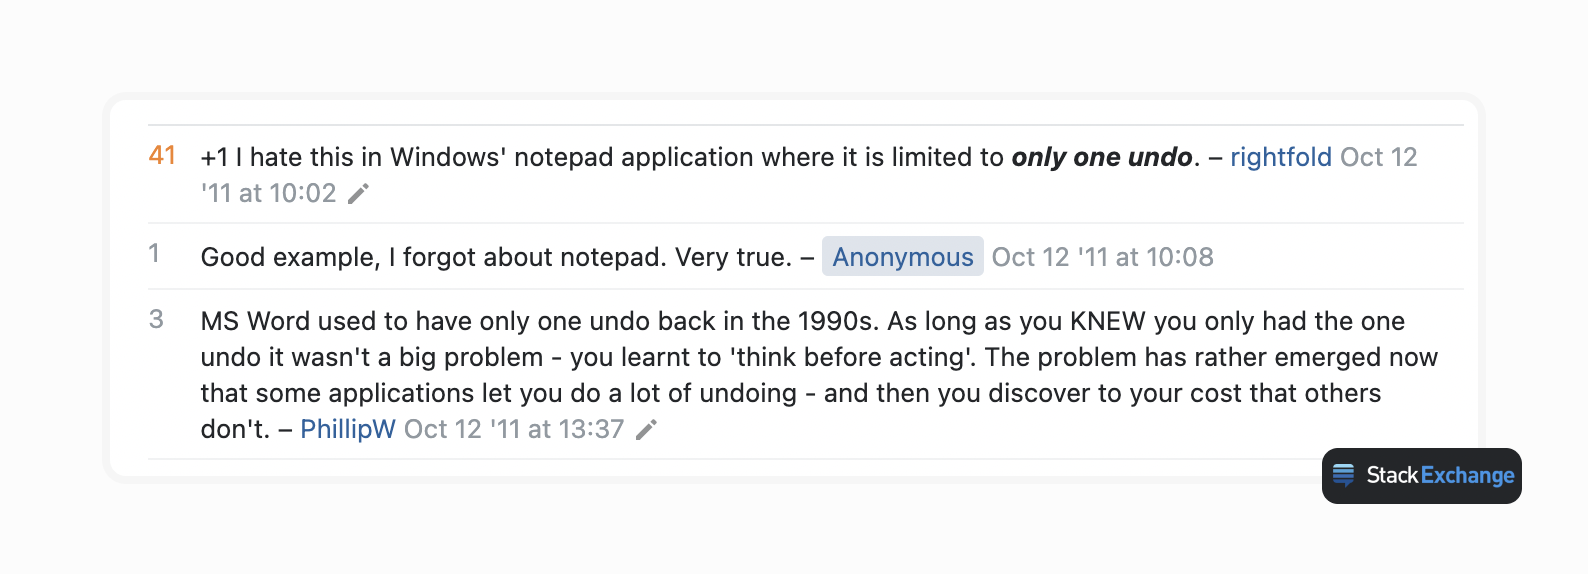Click the timestamp ending in 10:02

[x=269, y=193]
